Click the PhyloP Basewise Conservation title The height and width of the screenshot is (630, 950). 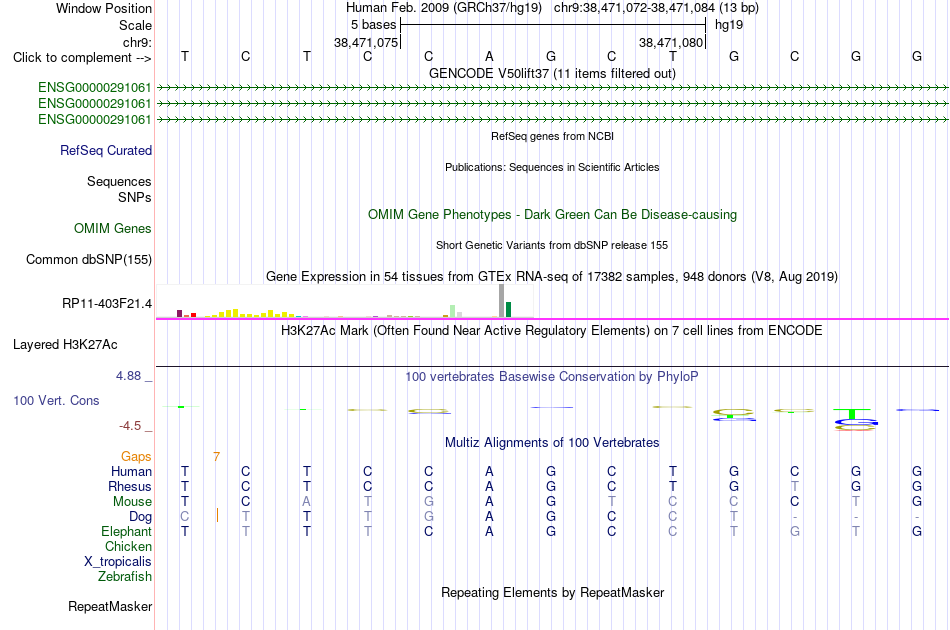(552, 377)
